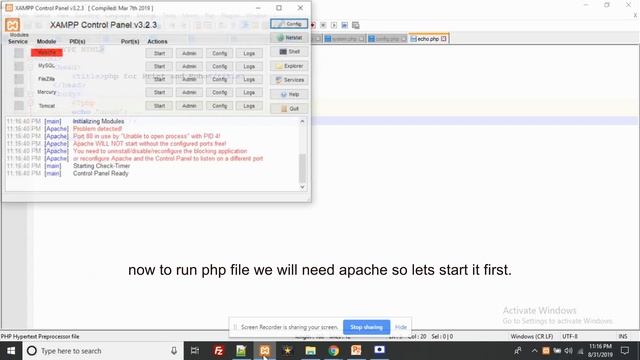Hide the screen sharing notice
This screenshot has height=360, width=640.
coord(401,327)
